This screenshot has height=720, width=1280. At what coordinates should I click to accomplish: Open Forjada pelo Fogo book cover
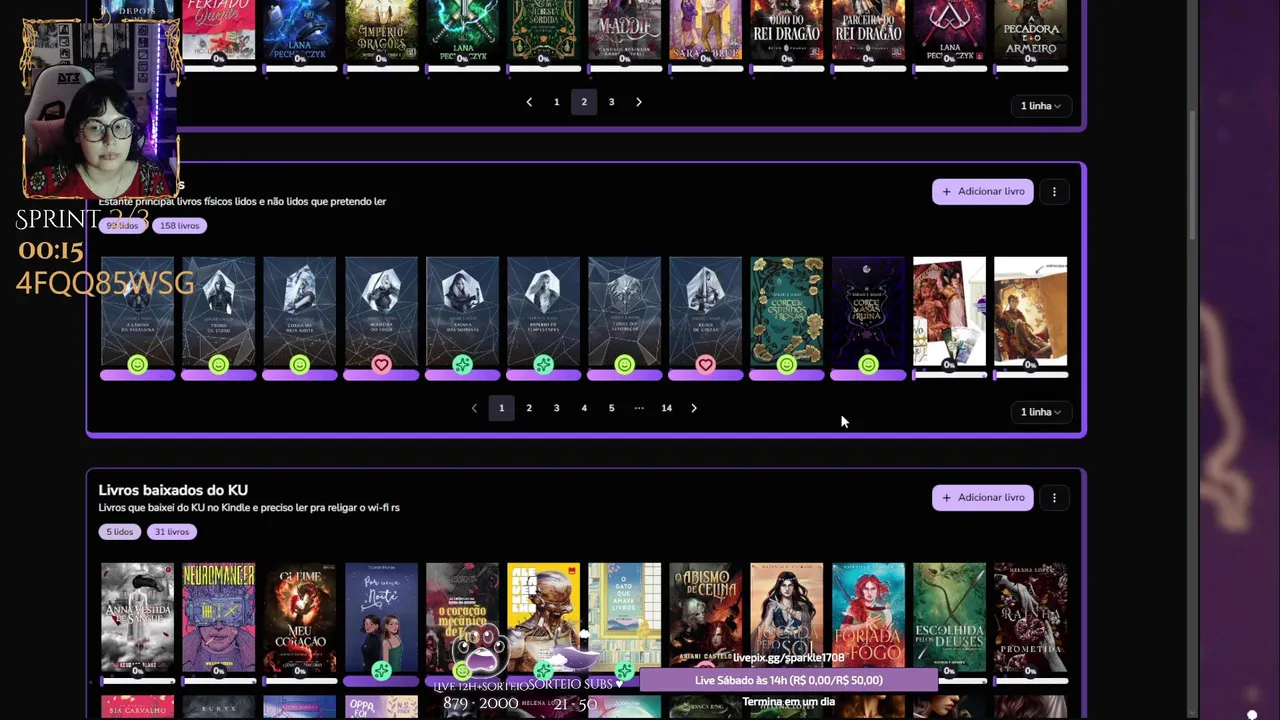point(868,617)
